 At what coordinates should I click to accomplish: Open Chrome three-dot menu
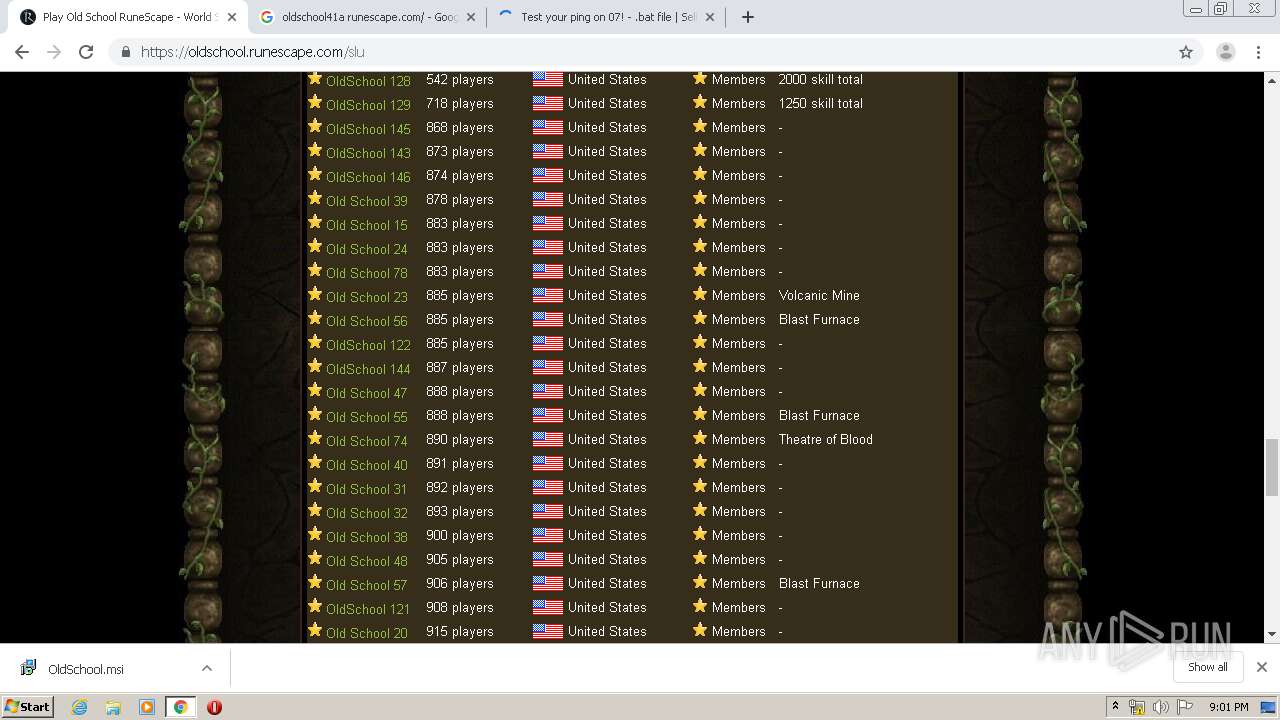tap(1259, 52)
